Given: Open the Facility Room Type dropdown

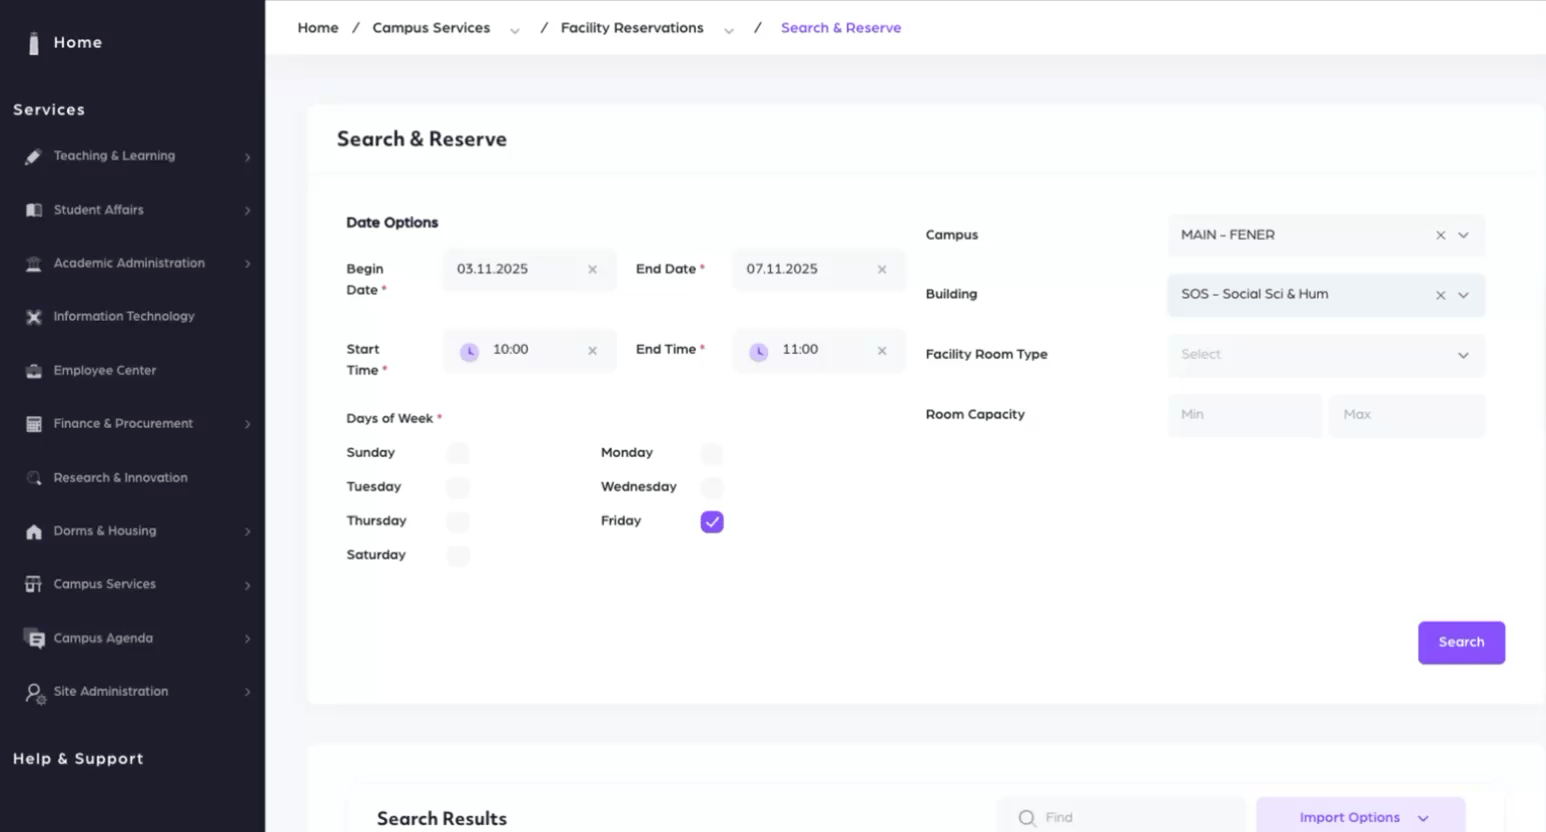Looking at the screenshot, I should pyautogui.click(x=1325, y=355).
